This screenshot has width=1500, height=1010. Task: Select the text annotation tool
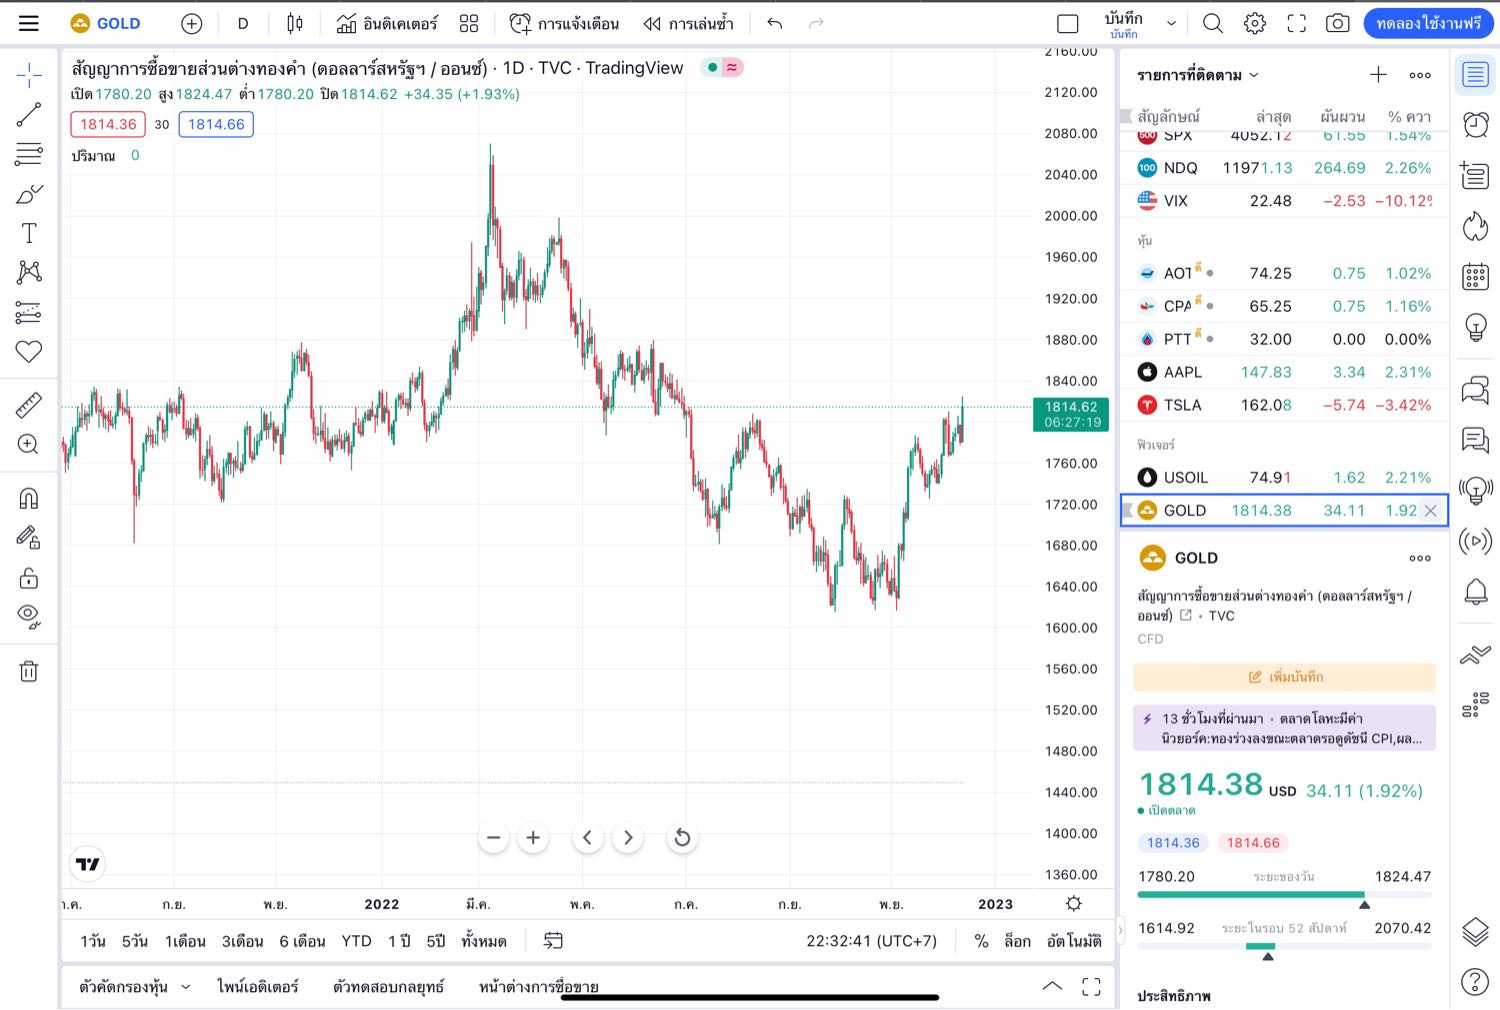[x=29, y=233]
